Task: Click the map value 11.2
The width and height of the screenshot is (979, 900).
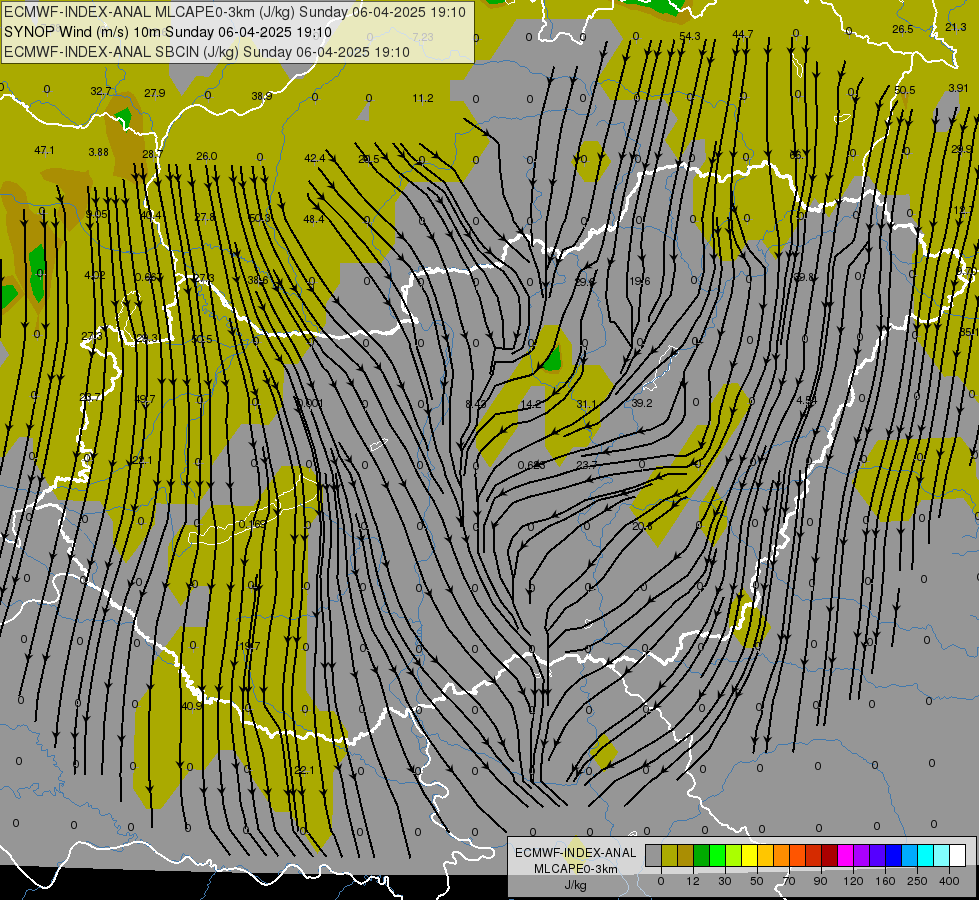Action: click(423, 98)
